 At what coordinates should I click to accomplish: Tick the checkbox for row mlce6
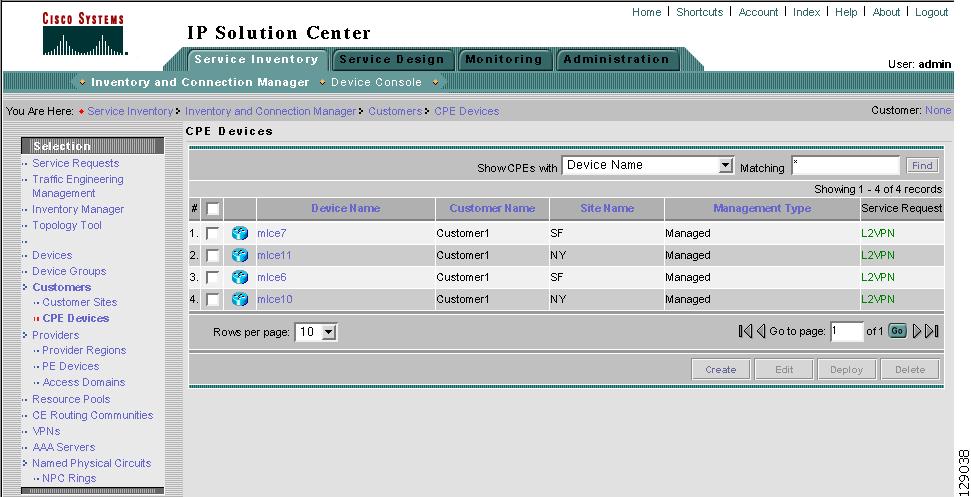212,277
